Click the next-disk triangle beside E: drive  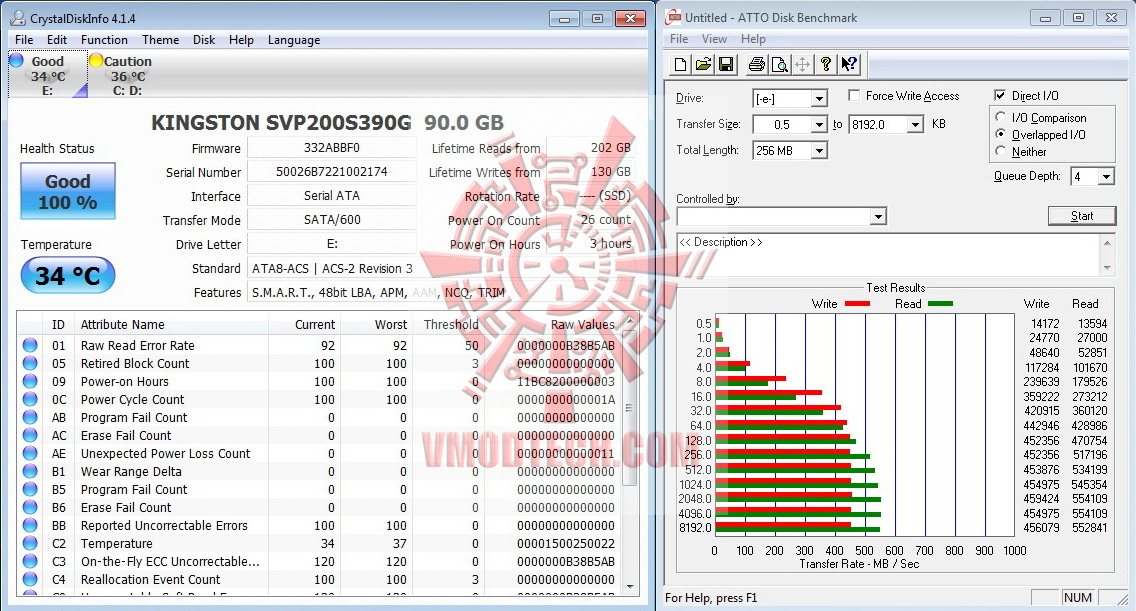click(x=81, y=90)
